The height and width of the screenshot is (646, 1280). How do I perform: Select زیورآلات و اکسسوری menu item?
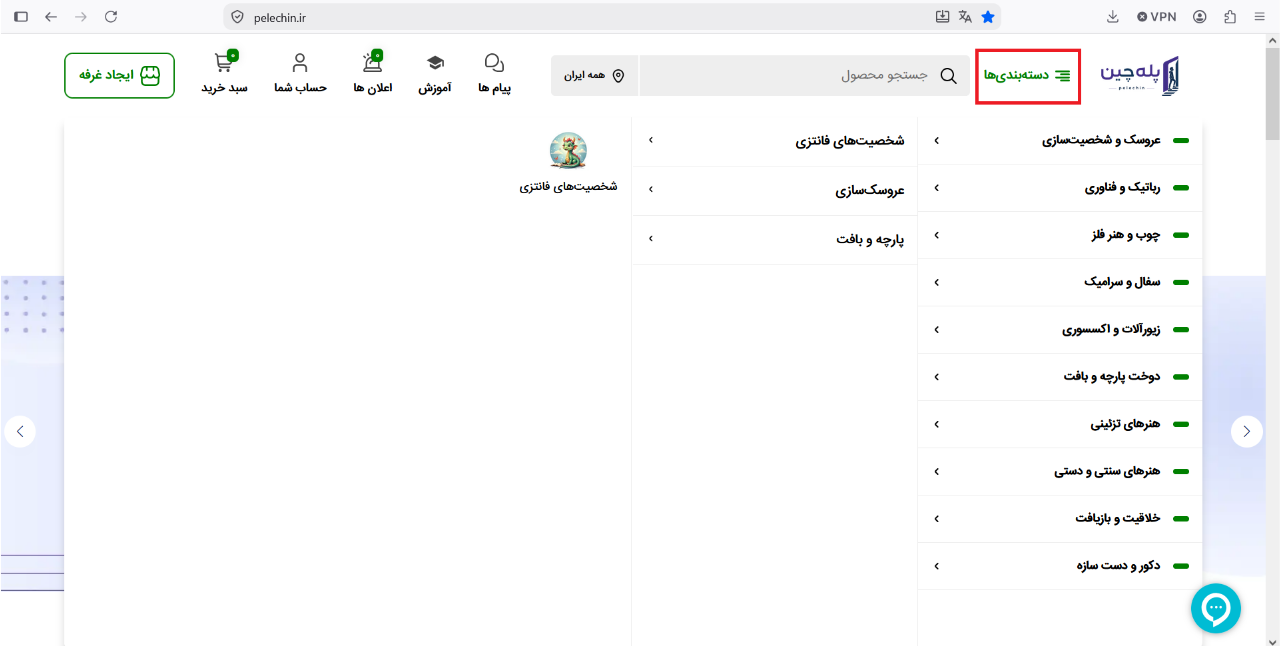click(x=1060, y=329)
